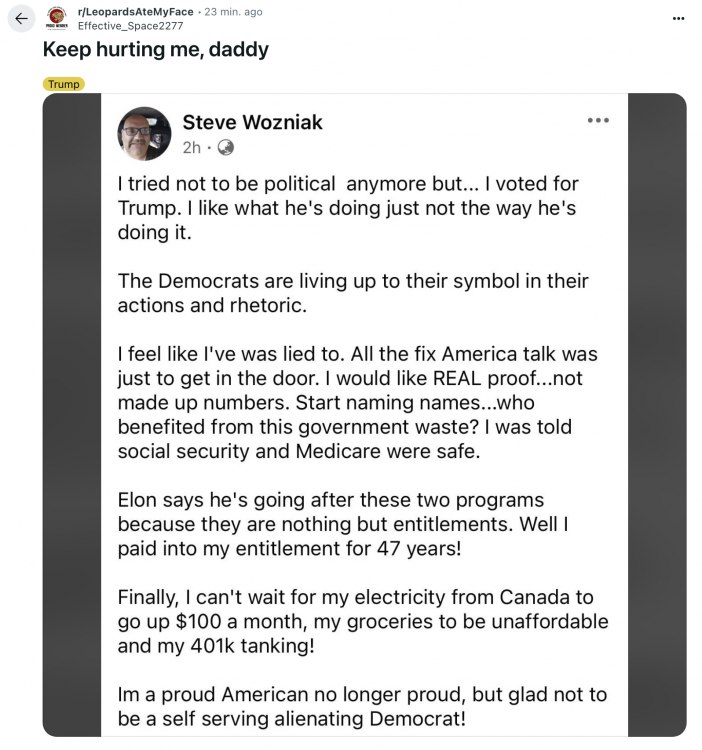Visit the r/LeopardsAteMyFace subreddit link
The height and width of the screenshot is (750, 702).
[135, 12]
